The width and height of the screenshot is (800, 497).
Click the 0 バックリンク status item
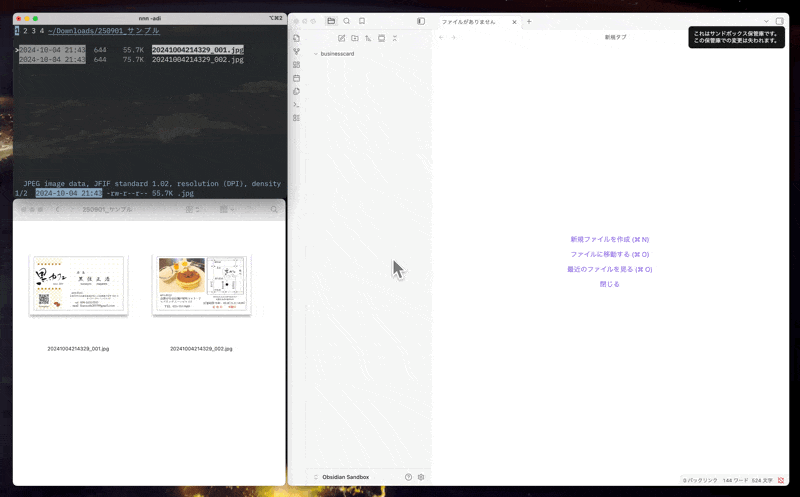(700, 480)
